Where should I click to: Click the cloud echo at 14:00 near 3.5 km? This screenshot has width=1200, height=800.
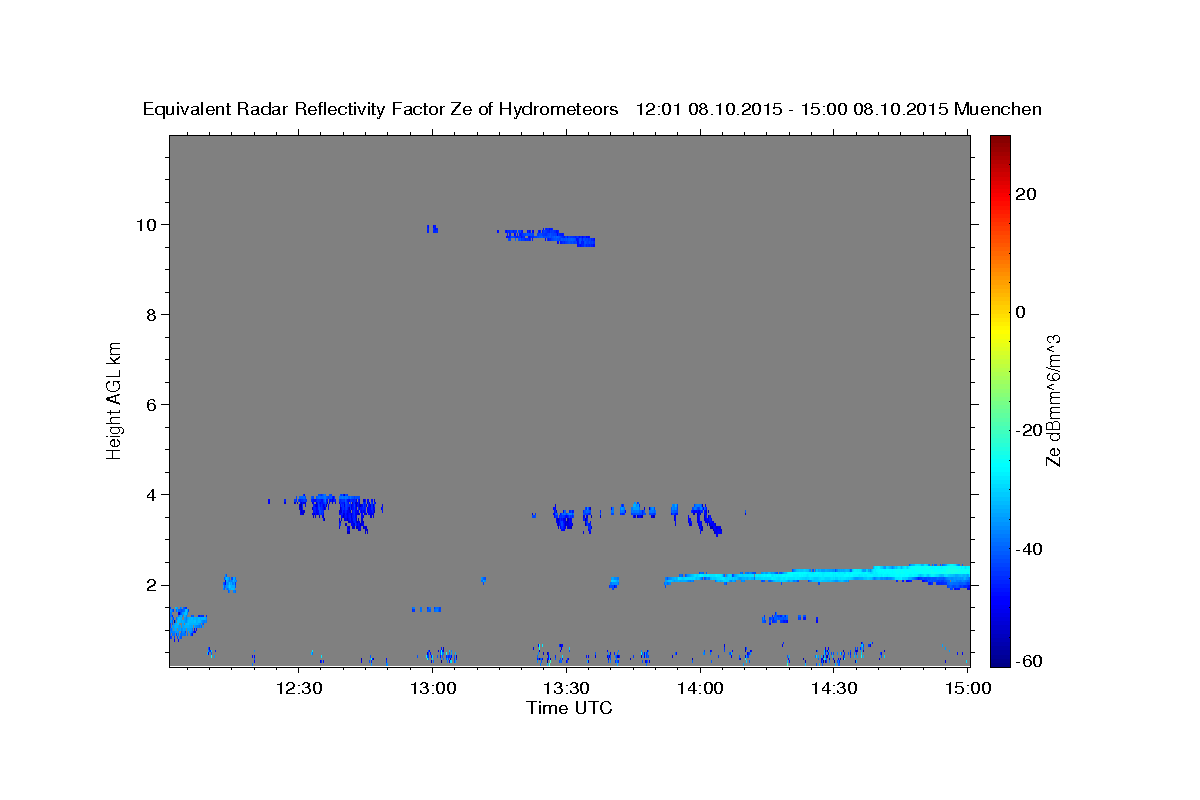(705, 519)
